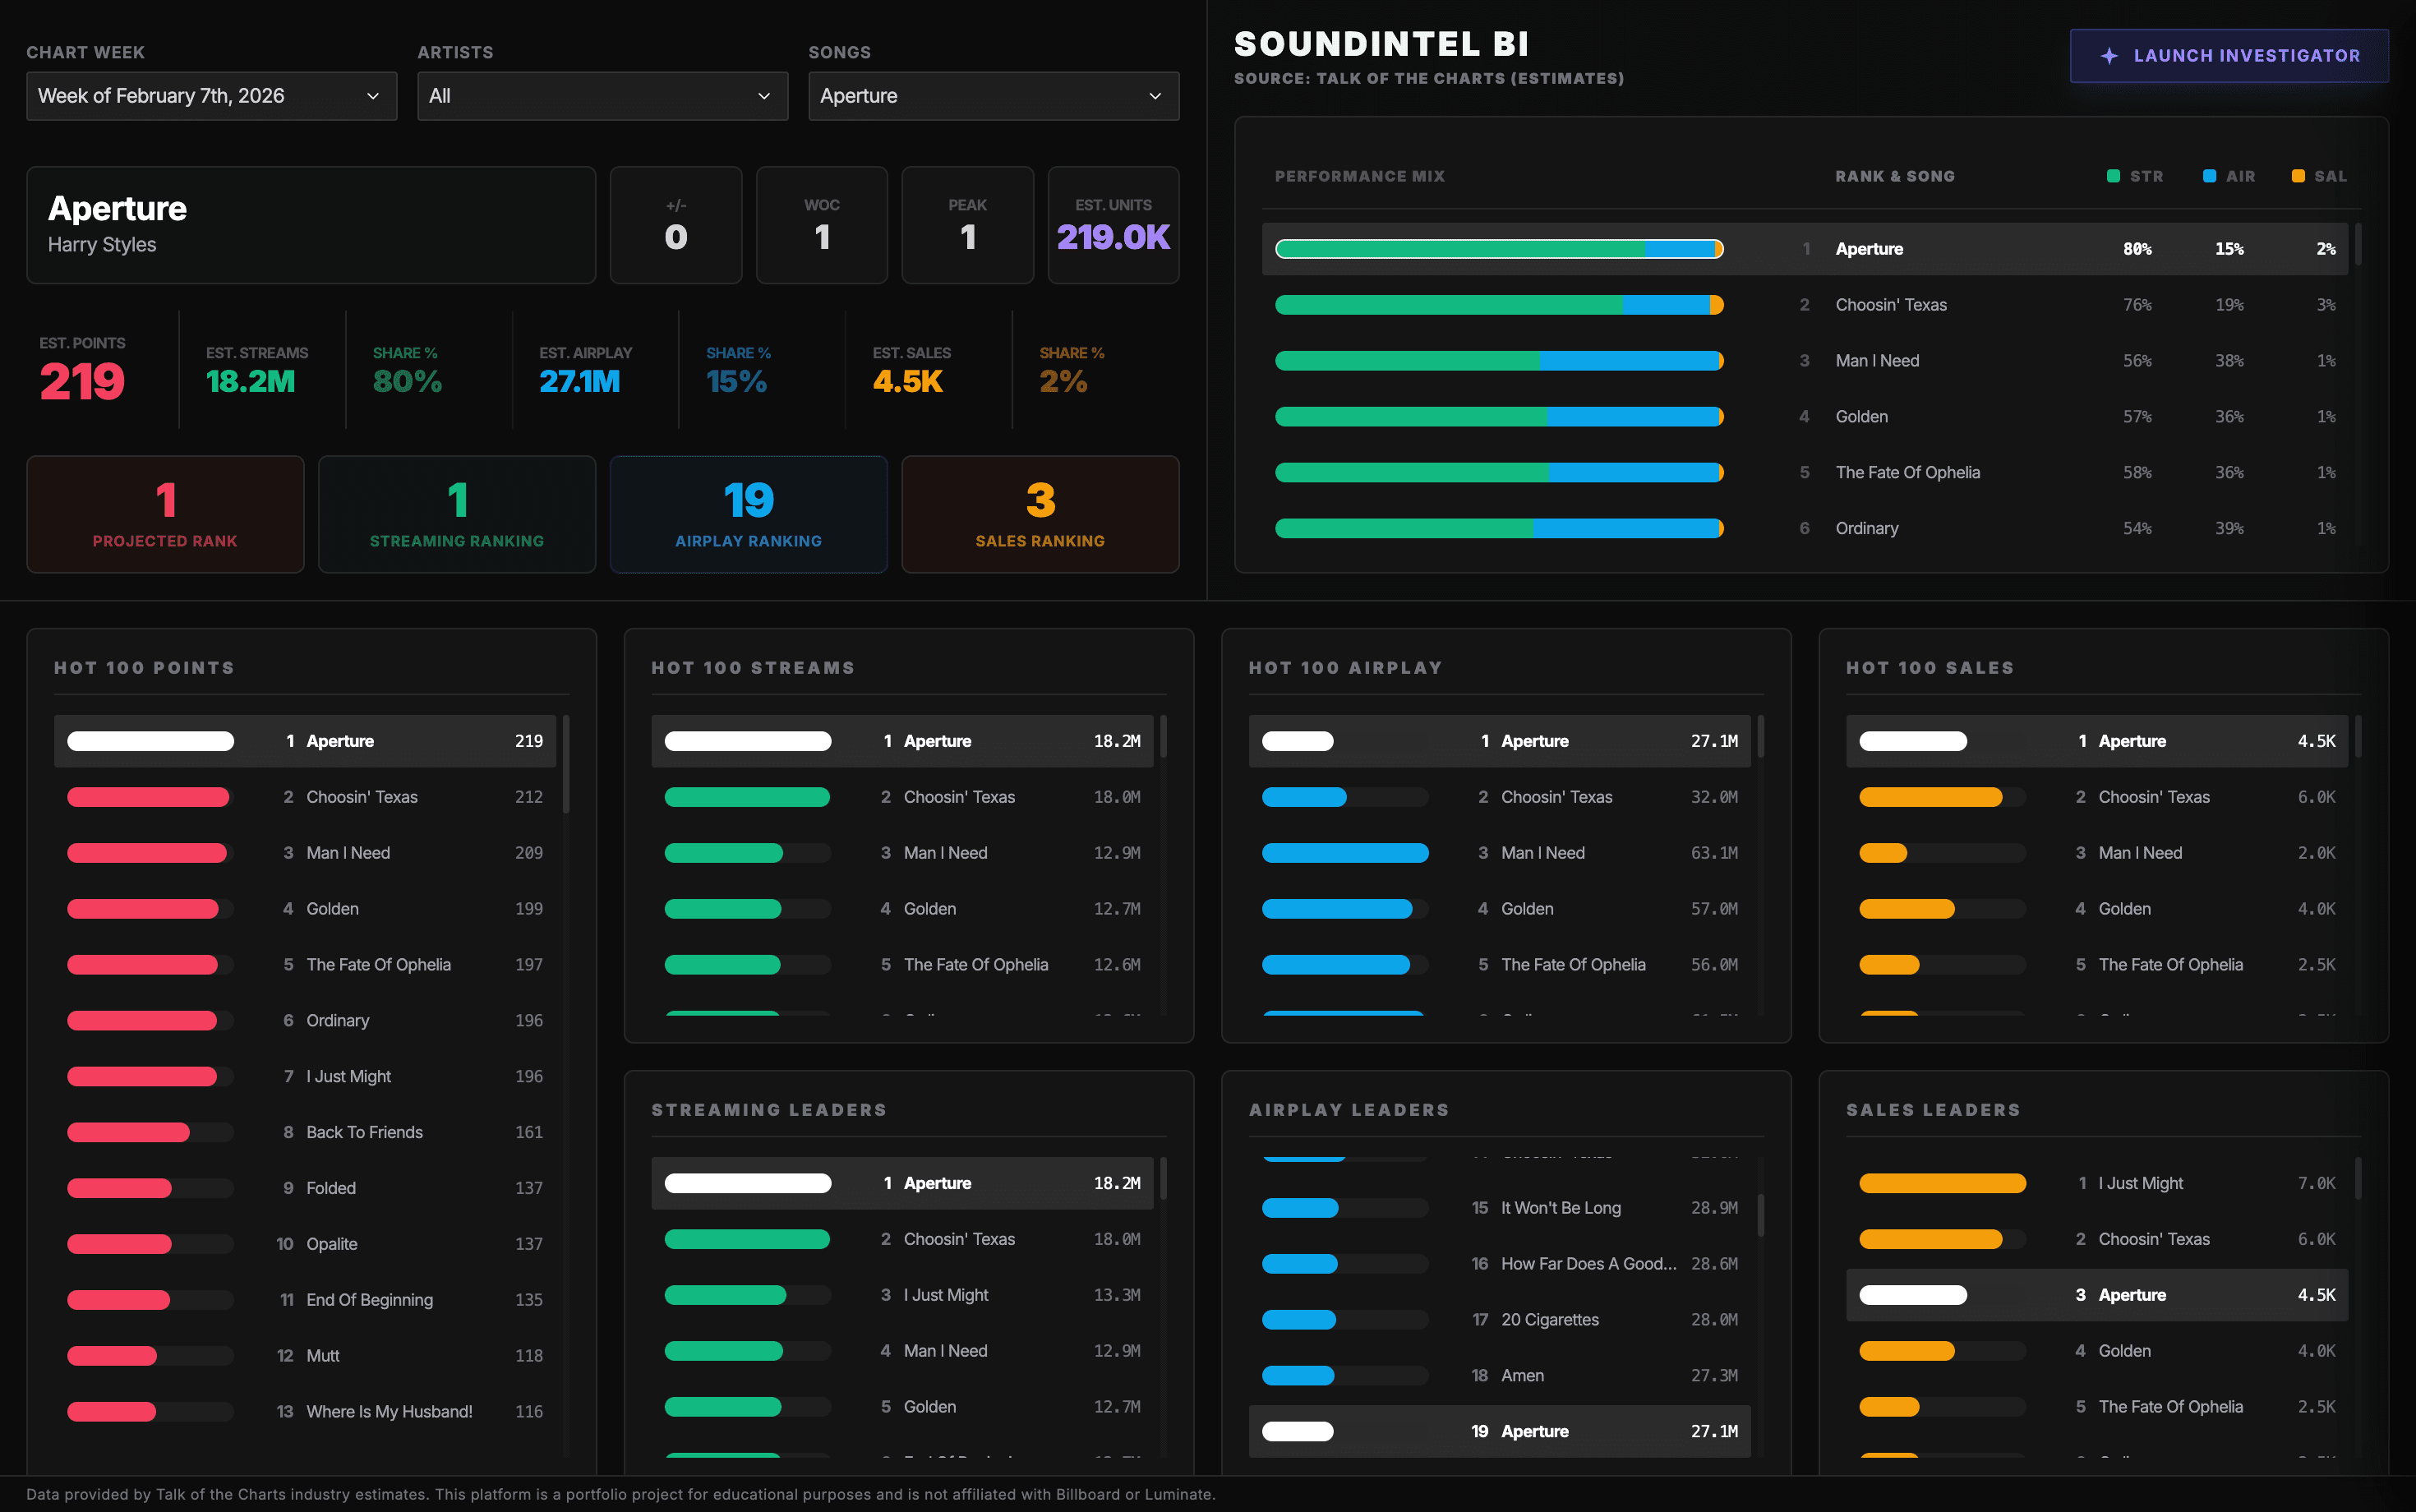Select the Sales Ranking card showing 3
The height and width of the screenshot is (1512, 2416).
point(1040,514)
